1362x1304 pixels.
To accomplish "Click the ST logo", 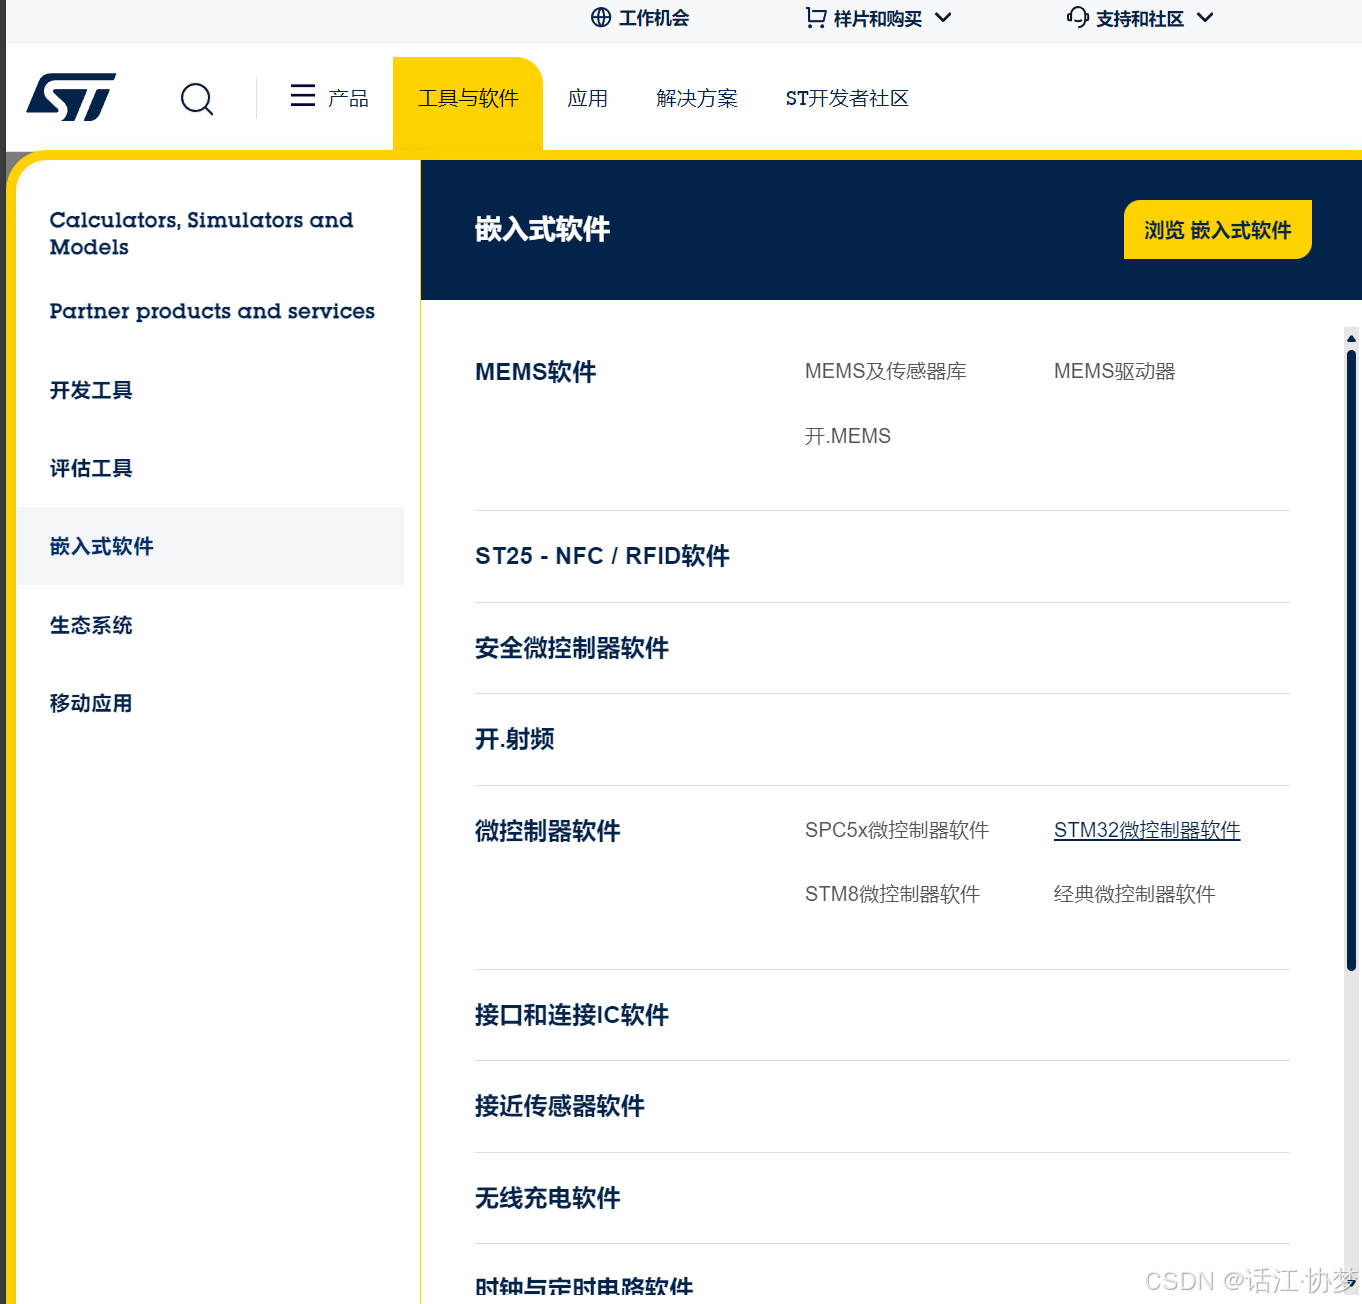I will click(71, 97).
